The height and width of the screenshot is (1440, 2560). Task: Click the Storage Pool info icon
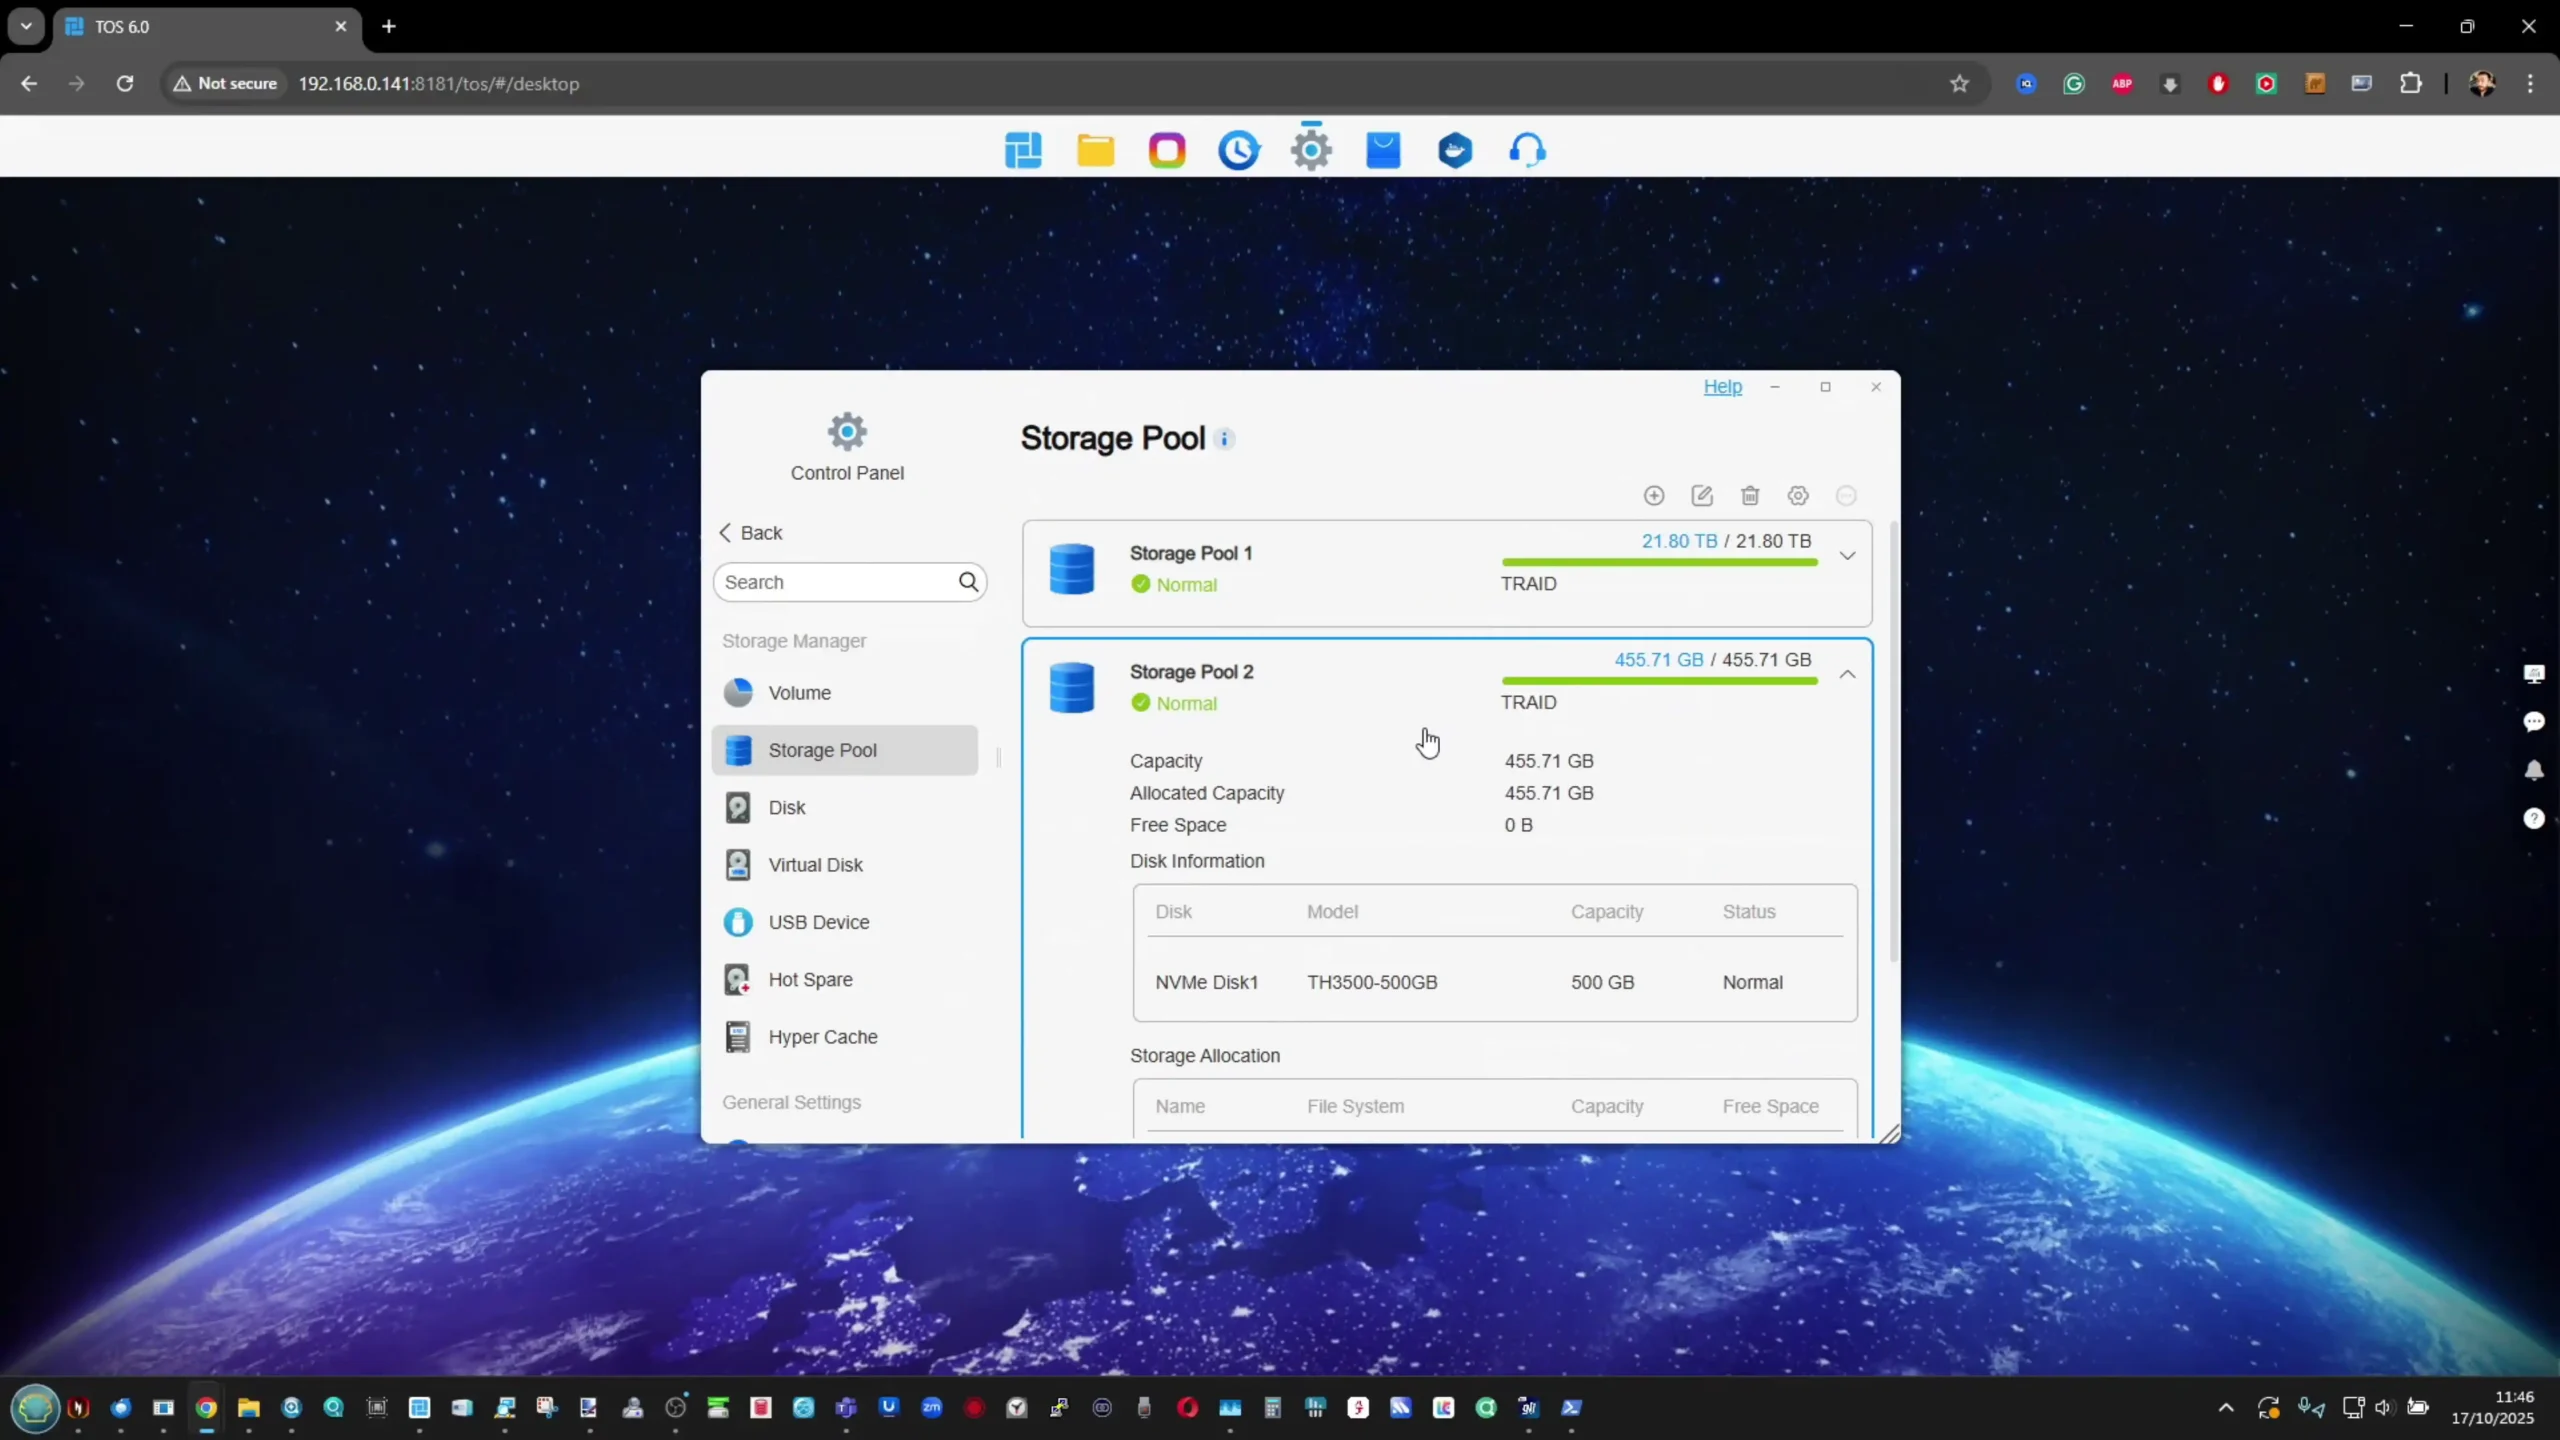[x=1225, y=439]
